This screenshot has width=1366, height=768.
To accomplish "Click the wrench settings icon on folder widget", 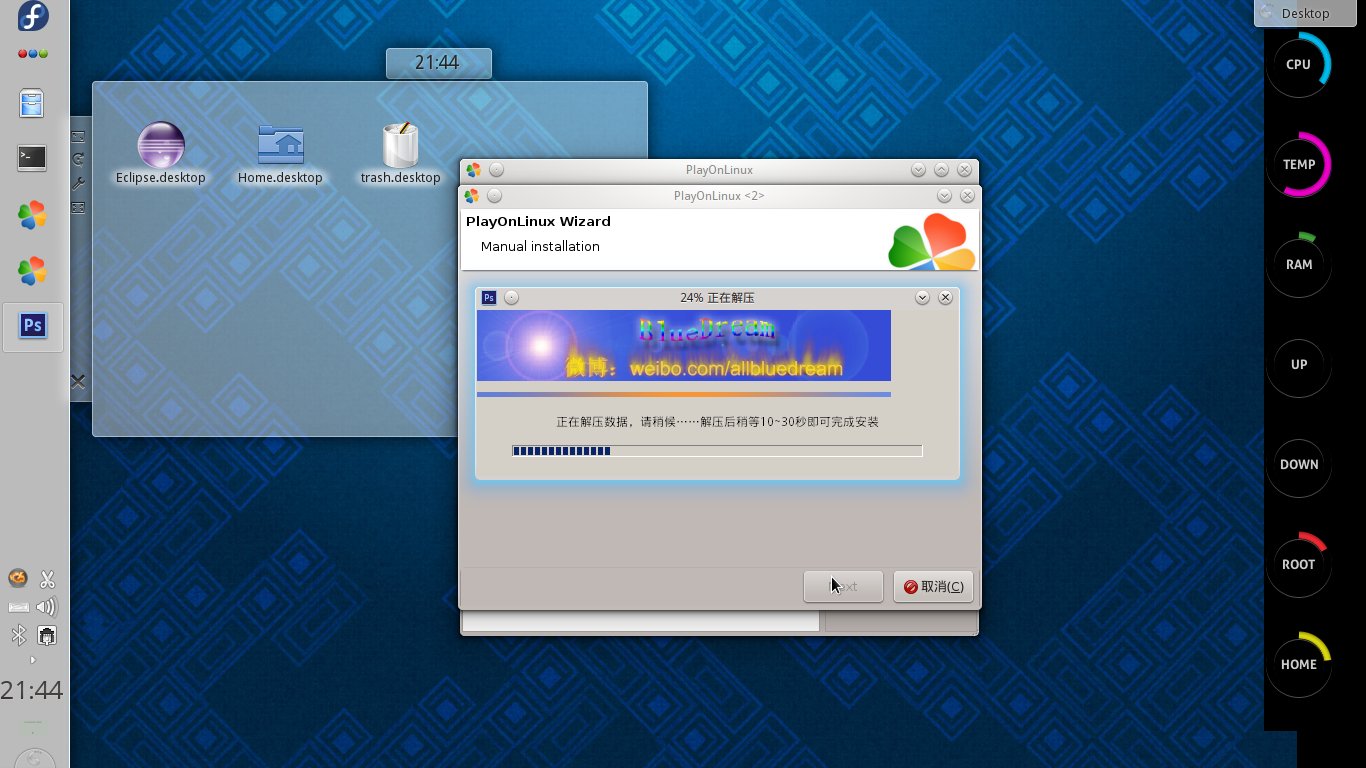I will (x=78, y=184).
